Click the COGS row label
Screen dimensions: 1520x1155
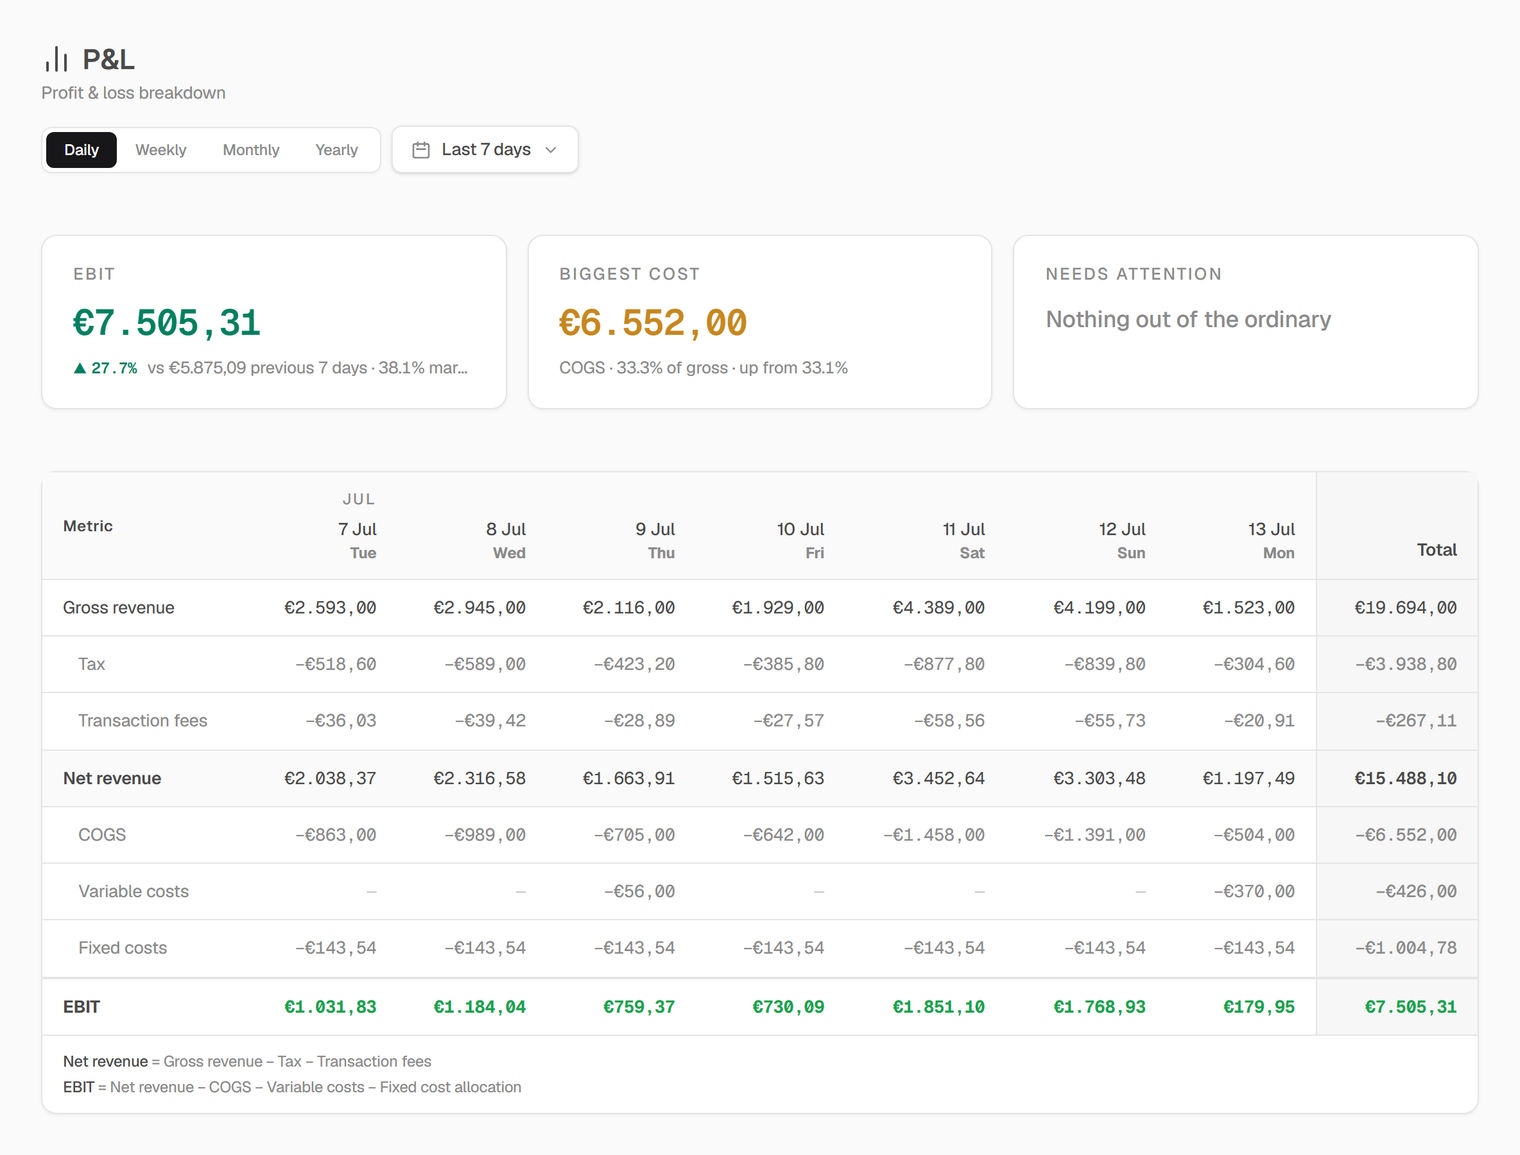pyautogui.click(x=102, y=835)
